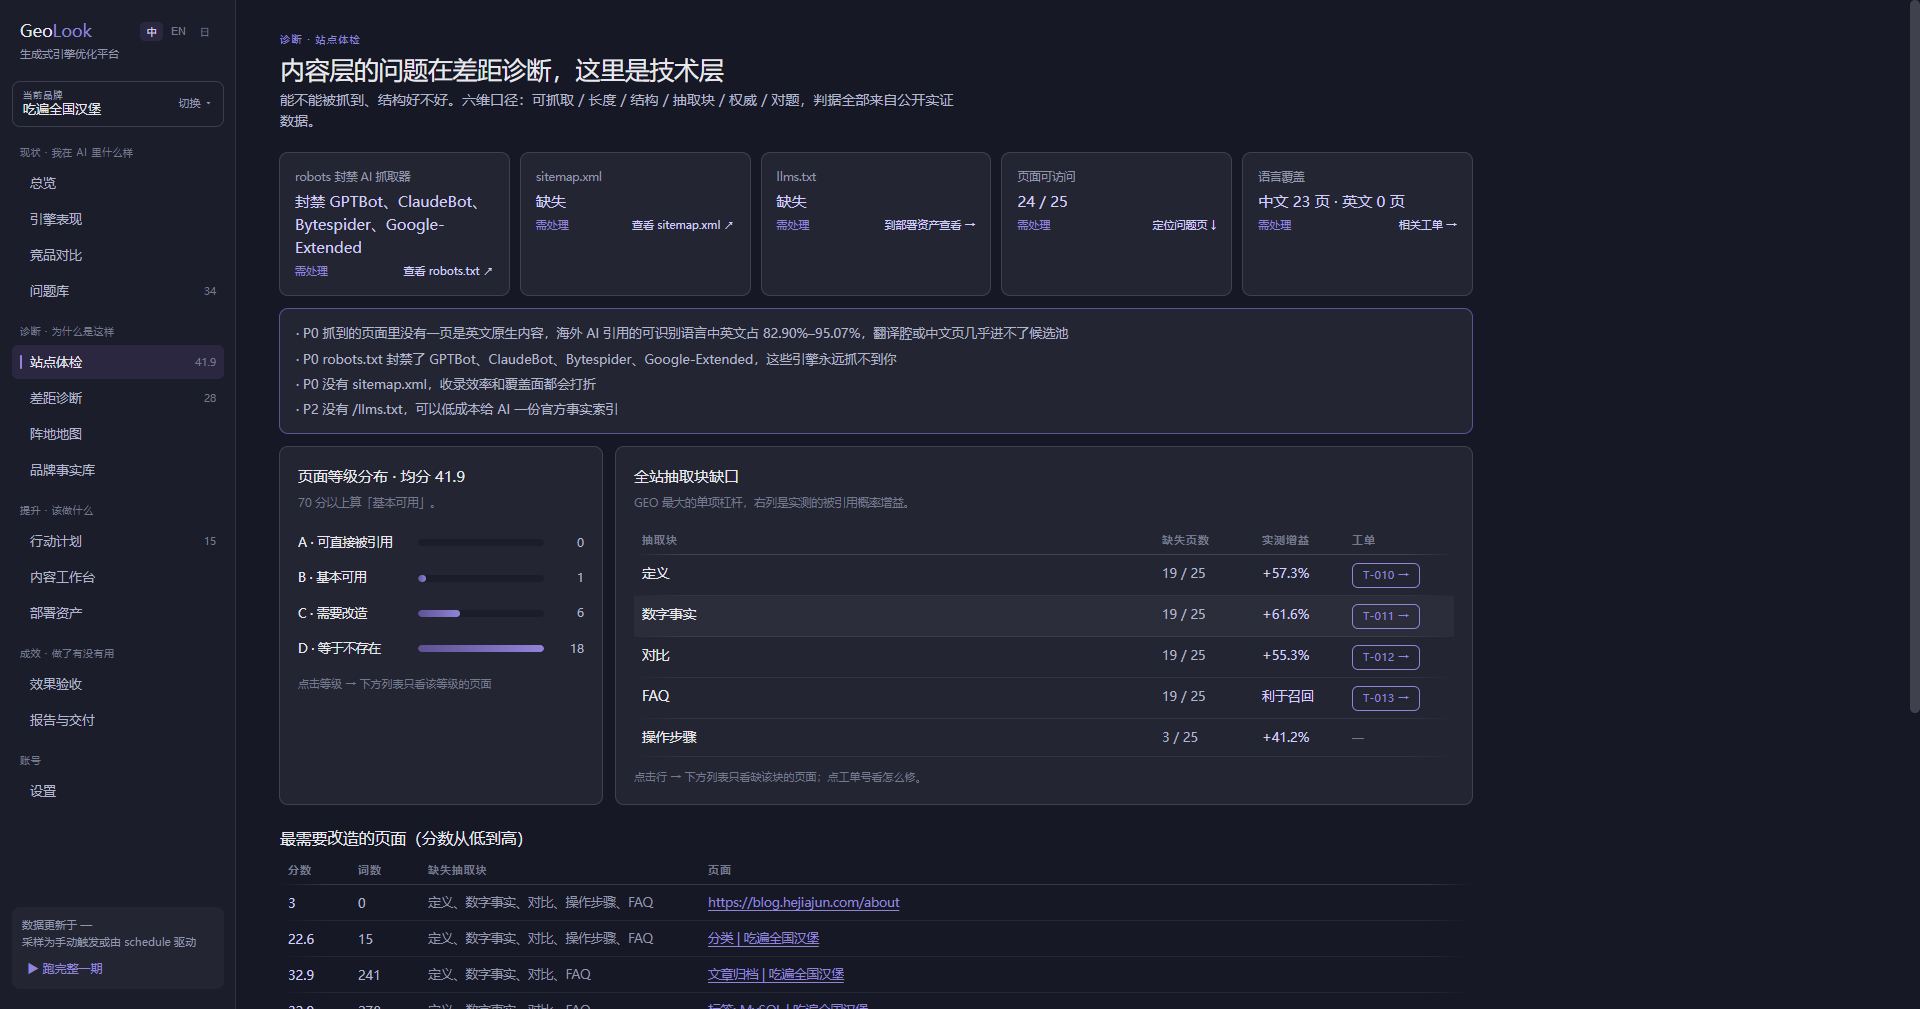Select the 对比 extraction block row
1920x1009 pixels.
point(1043,656)
